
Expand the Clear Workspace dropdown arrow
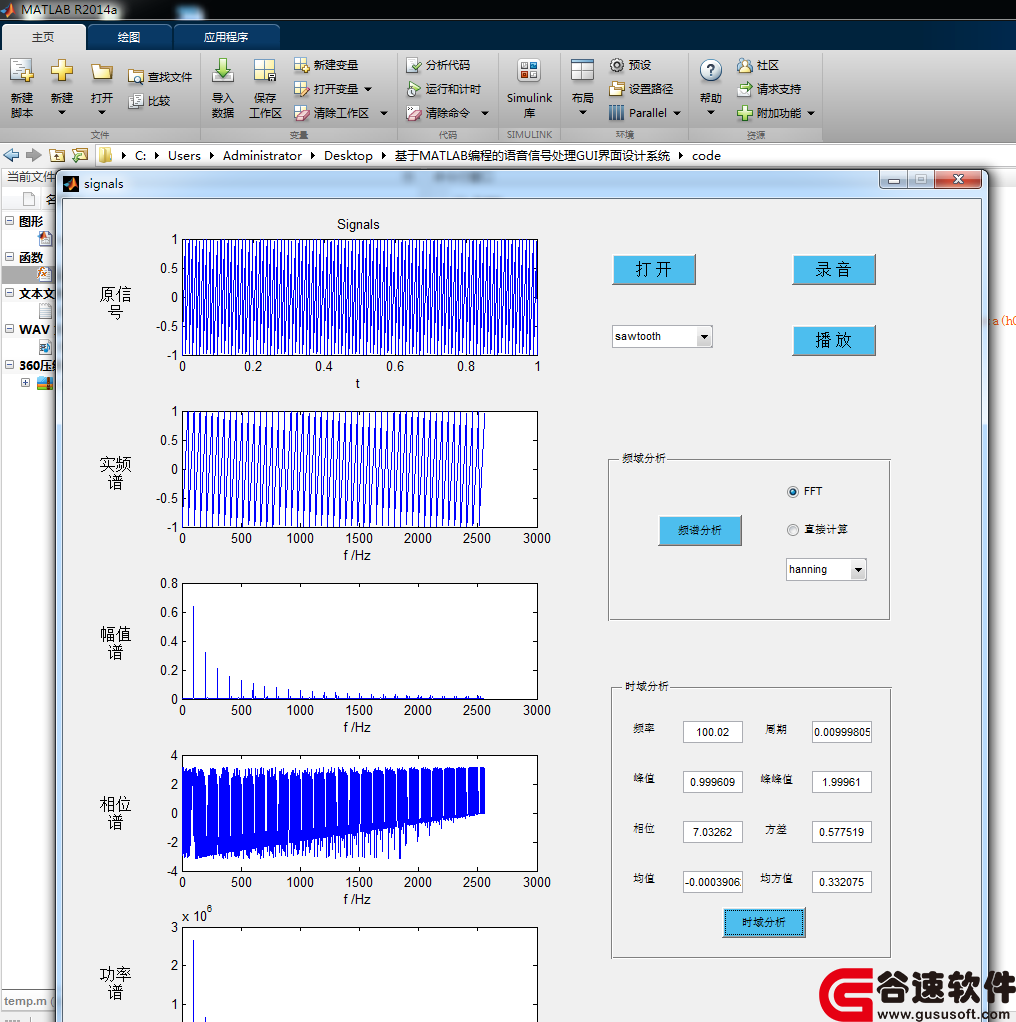coord(384,113)
